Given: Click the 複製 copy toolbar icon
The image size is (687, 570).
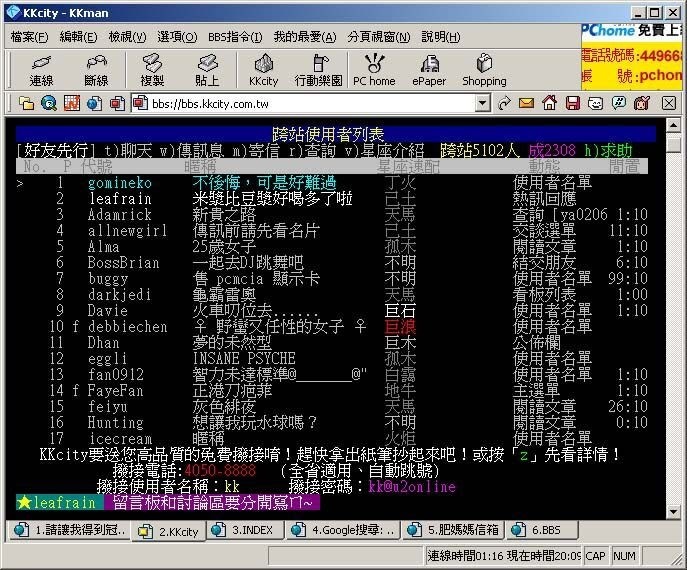Looking at the screenshot, I should click(x=152, y=70).
